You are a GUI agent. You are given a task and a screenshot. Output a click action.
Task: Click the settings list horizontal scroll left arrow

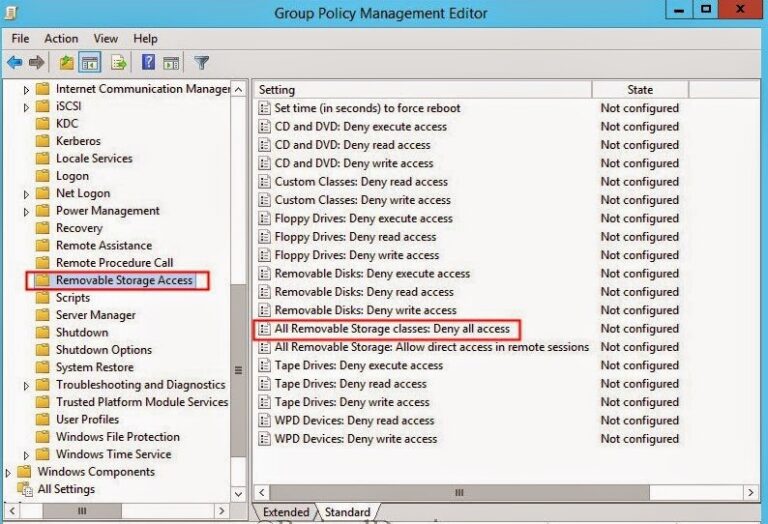coord(262,493)
